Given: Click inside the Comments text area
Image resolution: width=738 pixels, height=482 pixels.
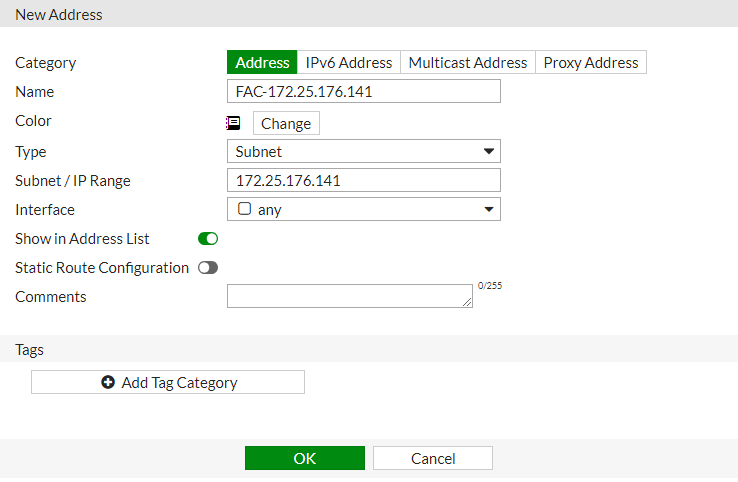Looking at the screenshot, I should 348,296.
